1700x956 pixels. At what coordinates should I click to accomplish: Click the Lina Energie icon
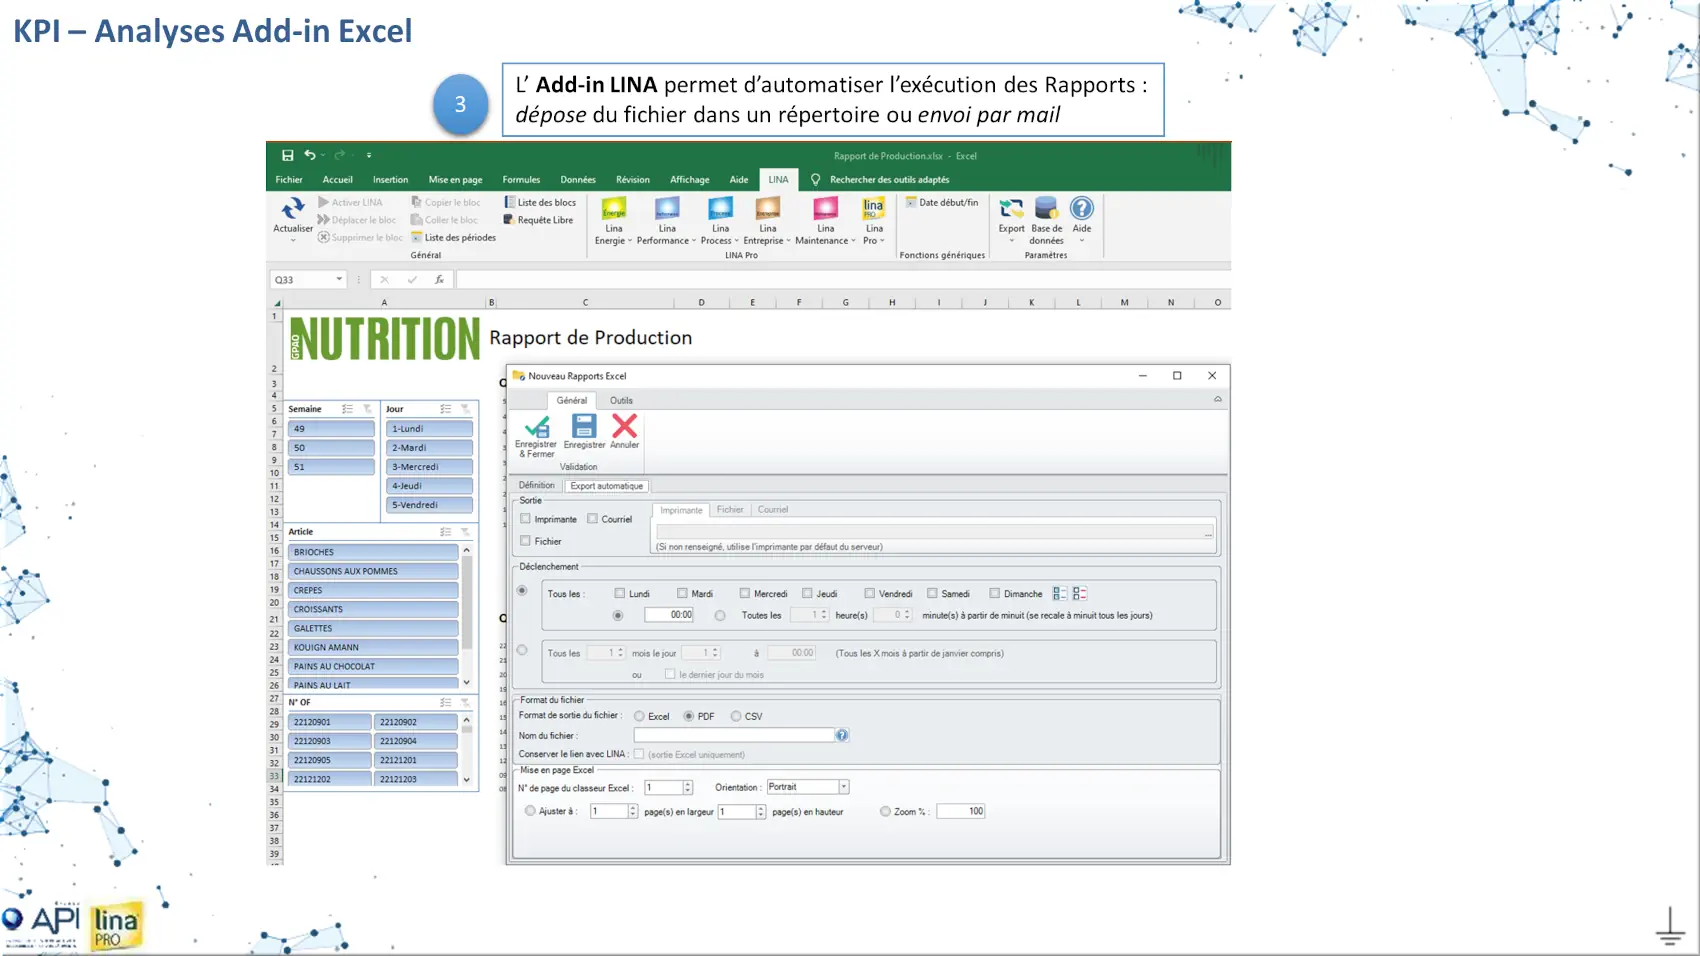614,208
